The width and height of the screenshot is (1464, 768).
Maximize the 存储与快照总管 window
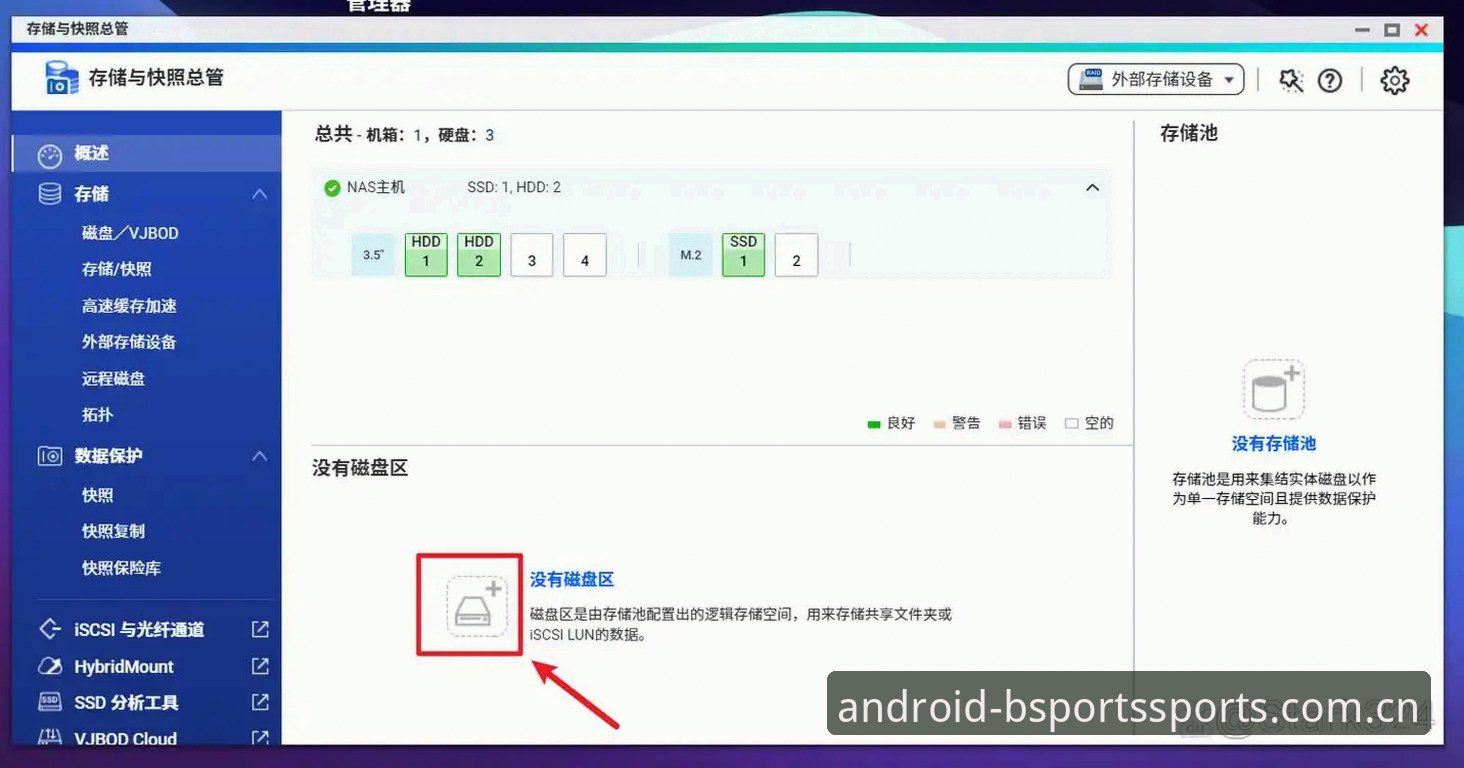click(x=1392, y=30)
